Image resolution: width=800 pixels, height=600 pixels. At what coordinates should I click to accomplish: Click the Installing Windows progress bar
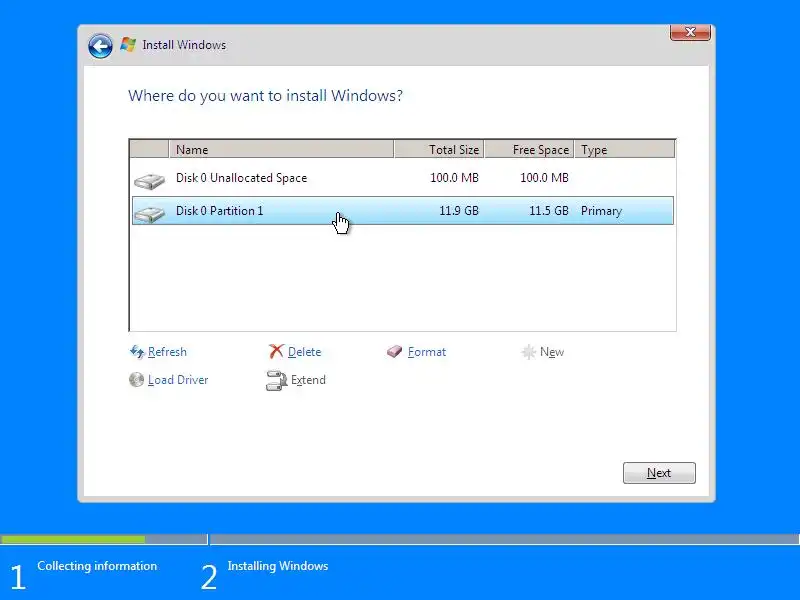505,539
